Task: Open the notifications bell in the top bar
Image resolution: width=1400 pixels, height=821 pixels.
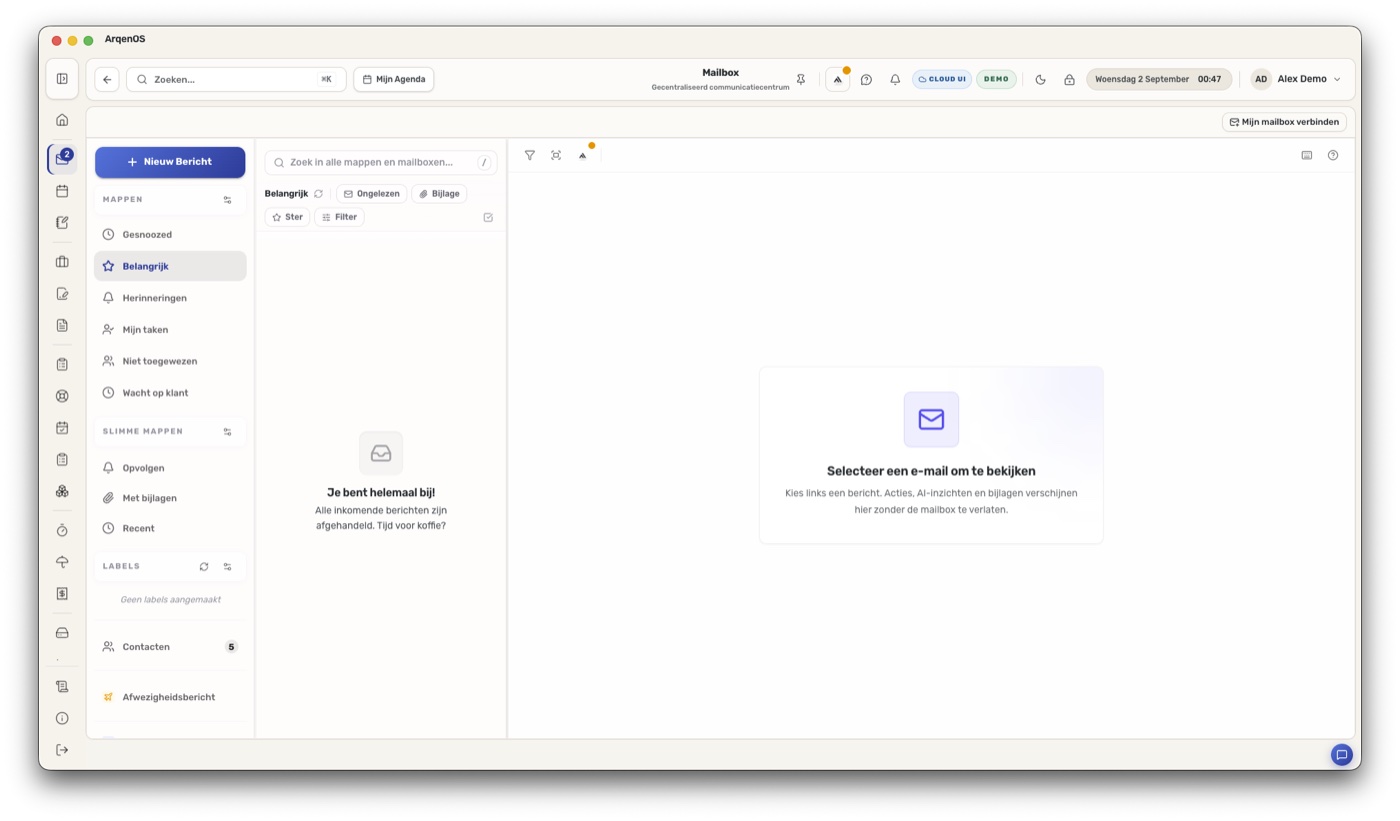Action: click(x=895, y=79)
